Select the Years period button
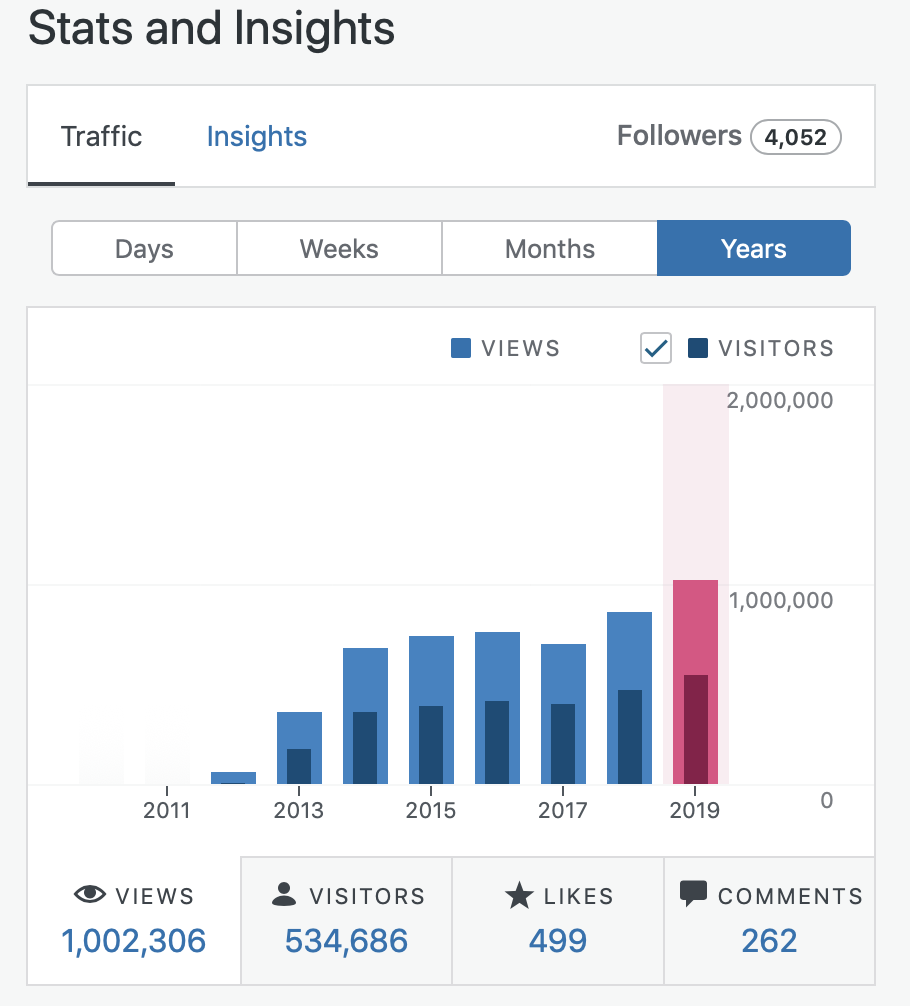 753,248
